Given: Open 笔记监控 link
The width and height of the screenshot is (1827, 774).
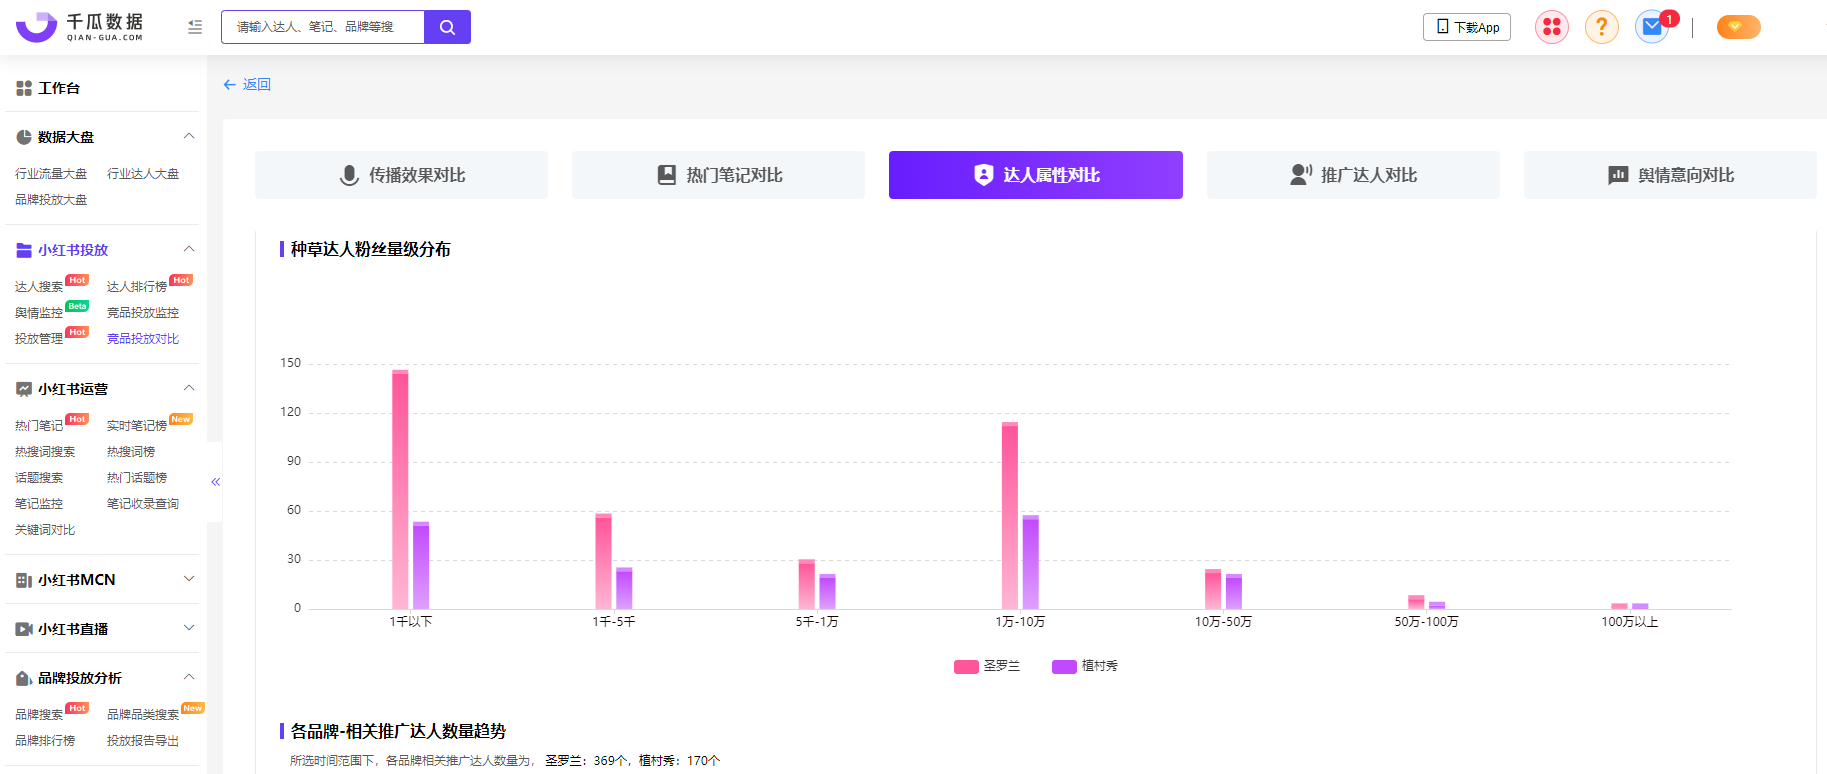Looking at the screenshot, I should 39,504.
